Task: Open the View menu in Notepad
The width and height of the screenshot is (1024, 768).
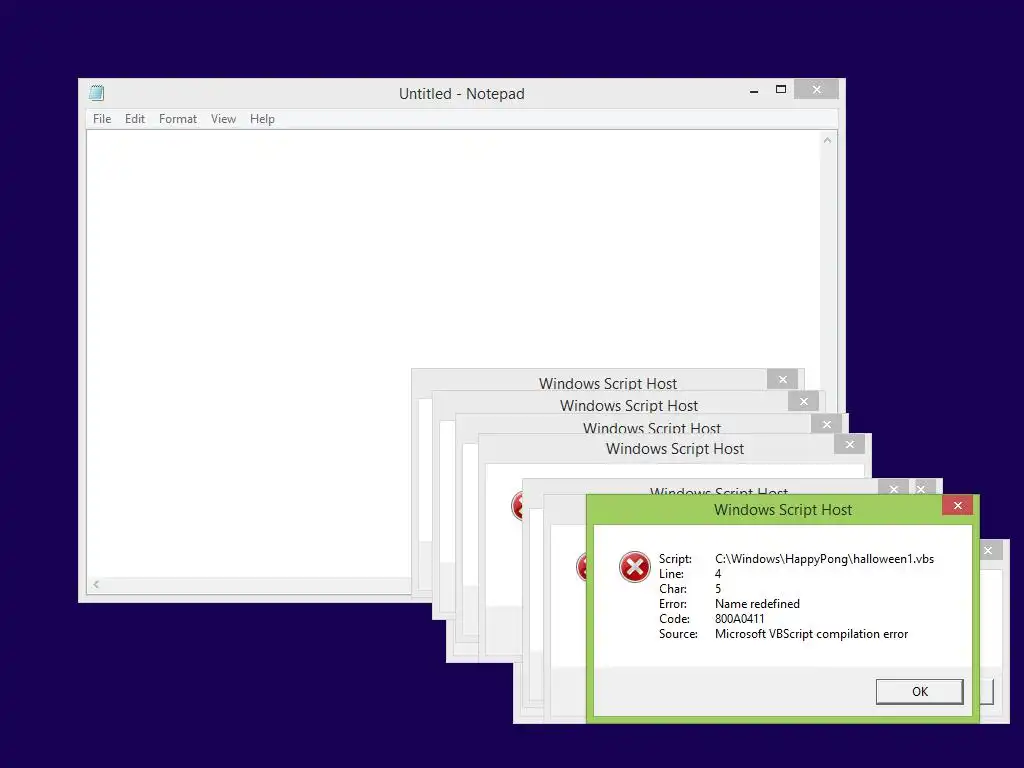Action: point(223,119)
